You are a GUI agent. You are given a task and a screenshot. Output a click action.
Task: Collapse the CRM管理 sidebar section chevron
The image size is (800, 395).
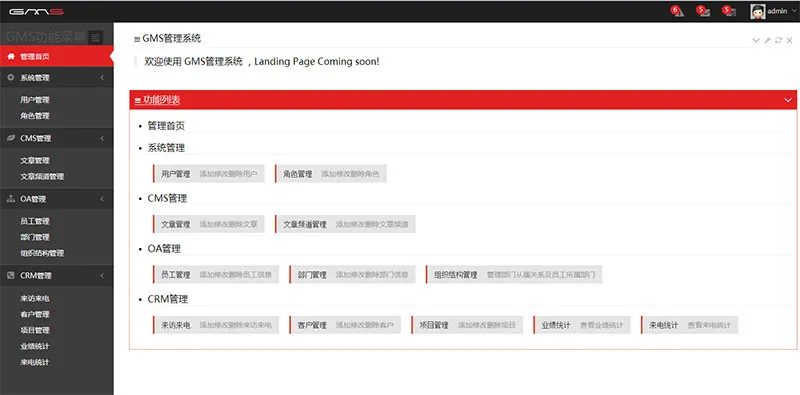(102, 276)
